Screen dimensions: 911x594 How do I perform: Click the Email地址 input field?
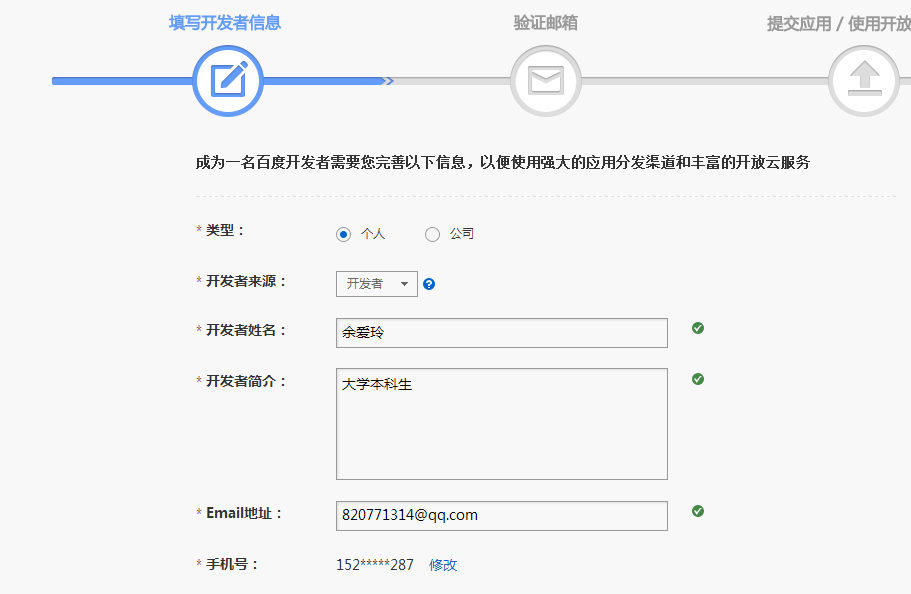tap(501, 516)
